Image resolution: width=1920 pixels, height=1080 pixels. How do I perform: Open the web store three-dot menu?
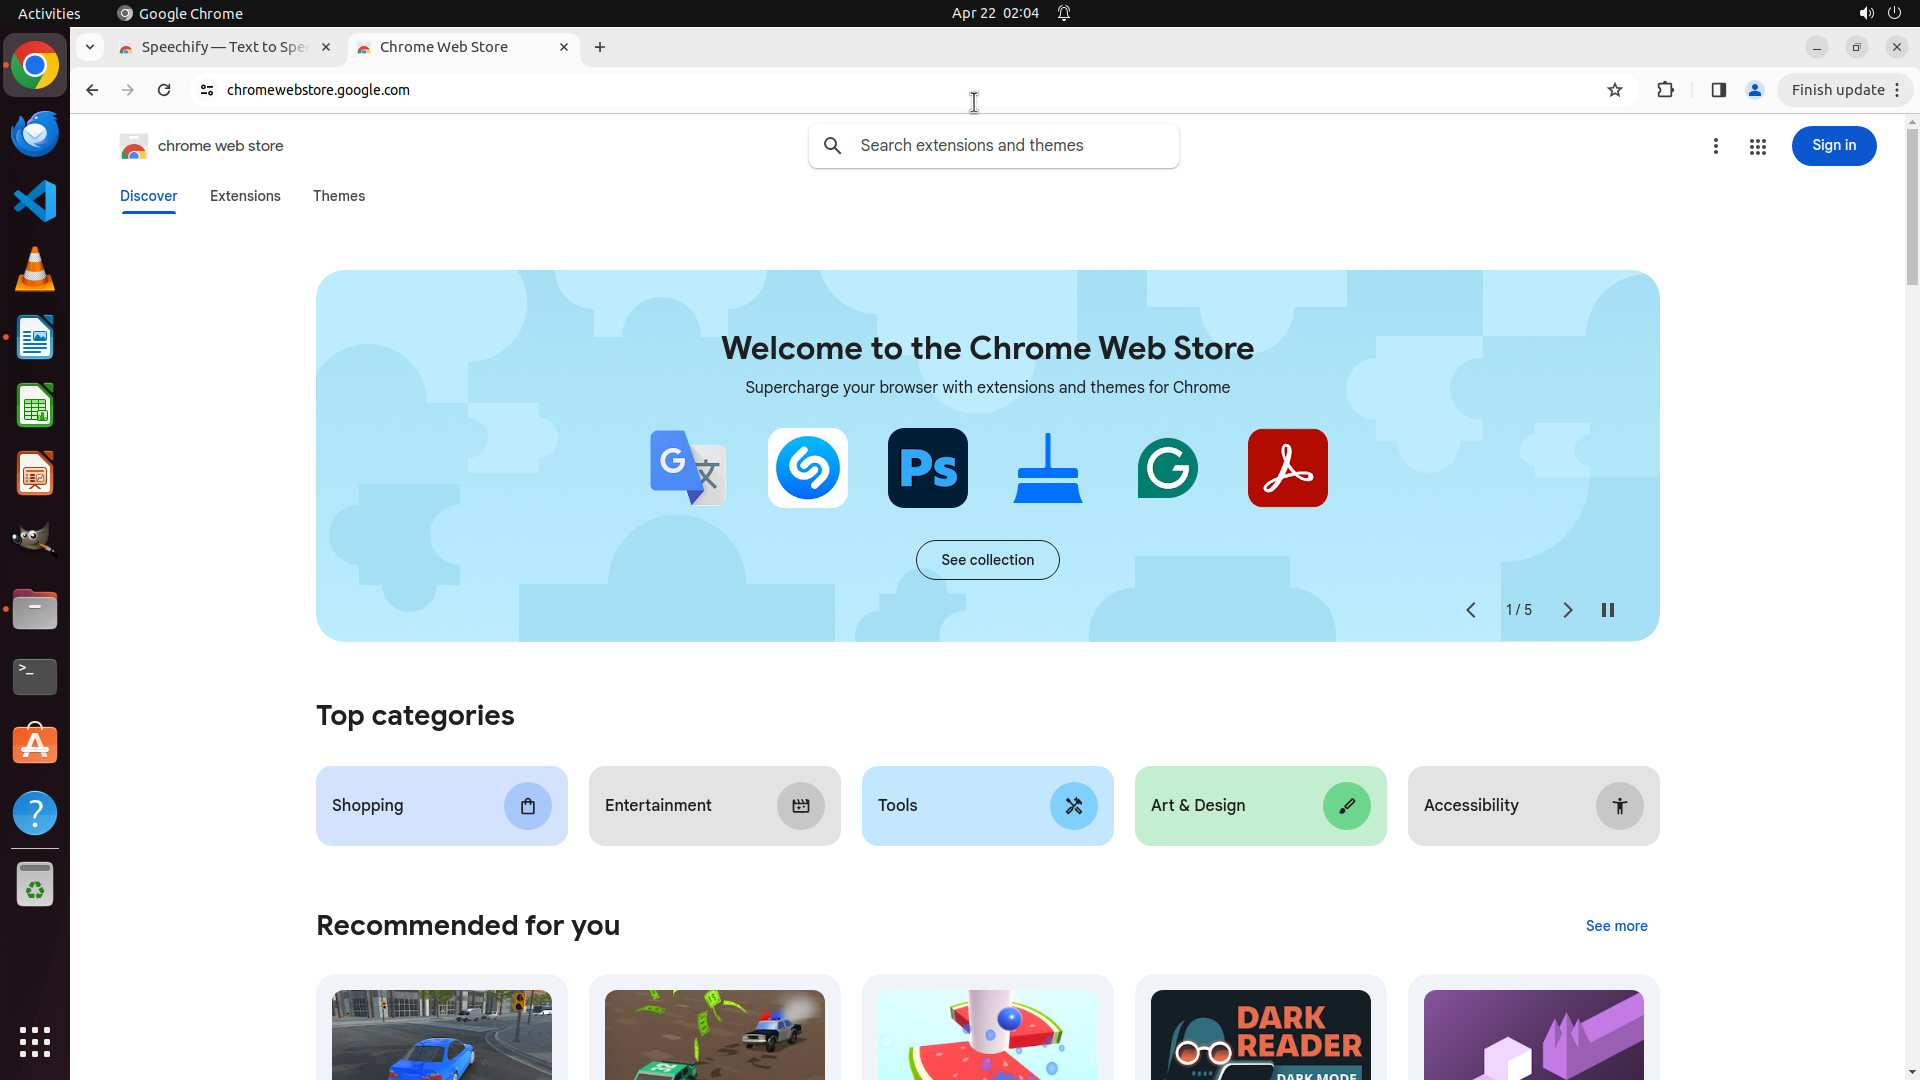coord(1715,146)
